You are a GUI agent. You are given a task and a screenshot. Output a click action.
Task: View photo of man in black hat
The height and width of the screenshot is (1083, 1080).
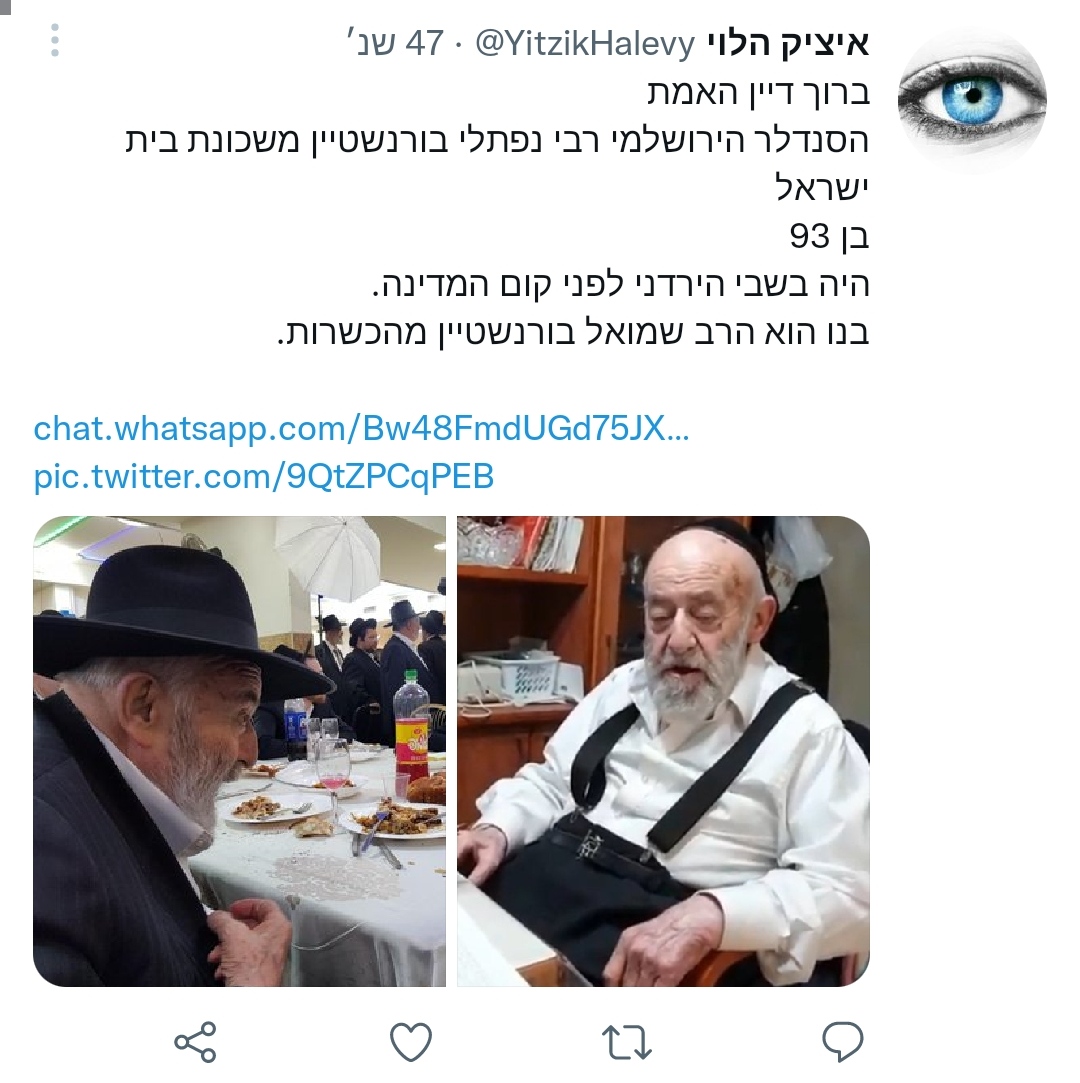(240, 751)
